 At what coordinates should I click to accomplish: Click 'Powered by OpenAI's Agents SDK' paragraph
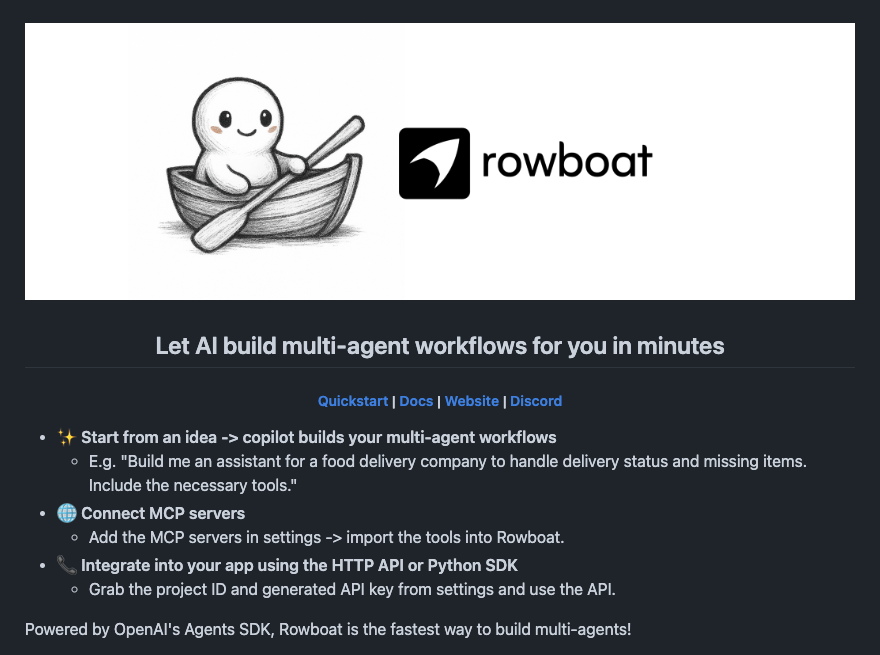point(328,629)
